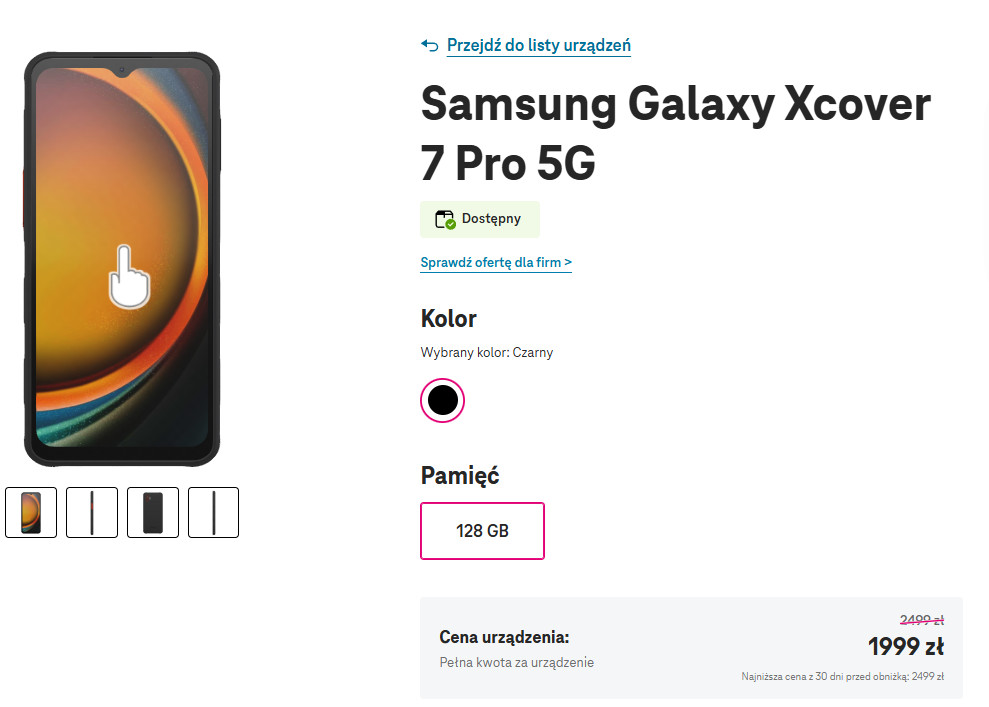
Task: Click the lowest 30-day price note
Action: 842,677
